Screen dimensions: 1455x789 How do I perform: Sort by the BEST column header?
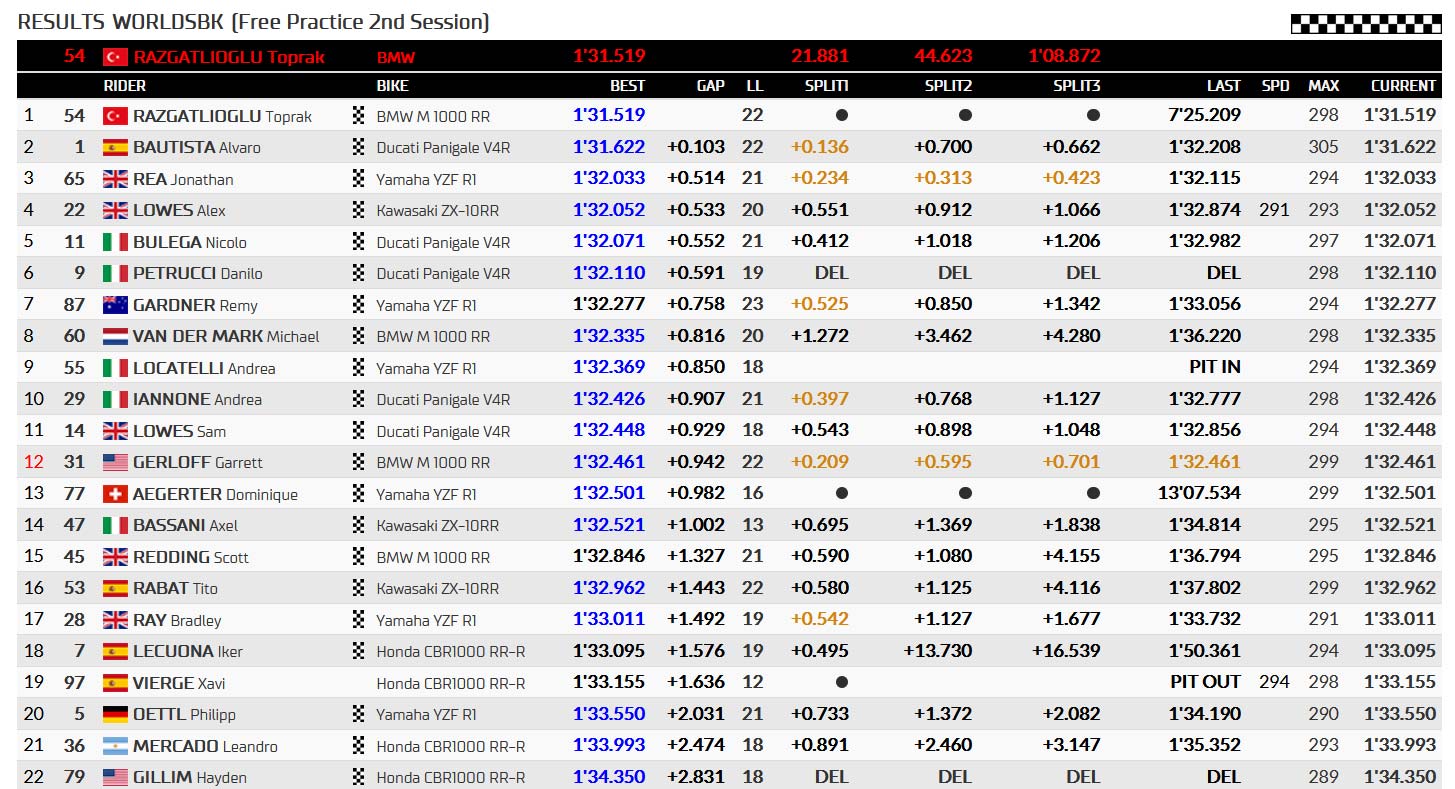pos(627,86)
